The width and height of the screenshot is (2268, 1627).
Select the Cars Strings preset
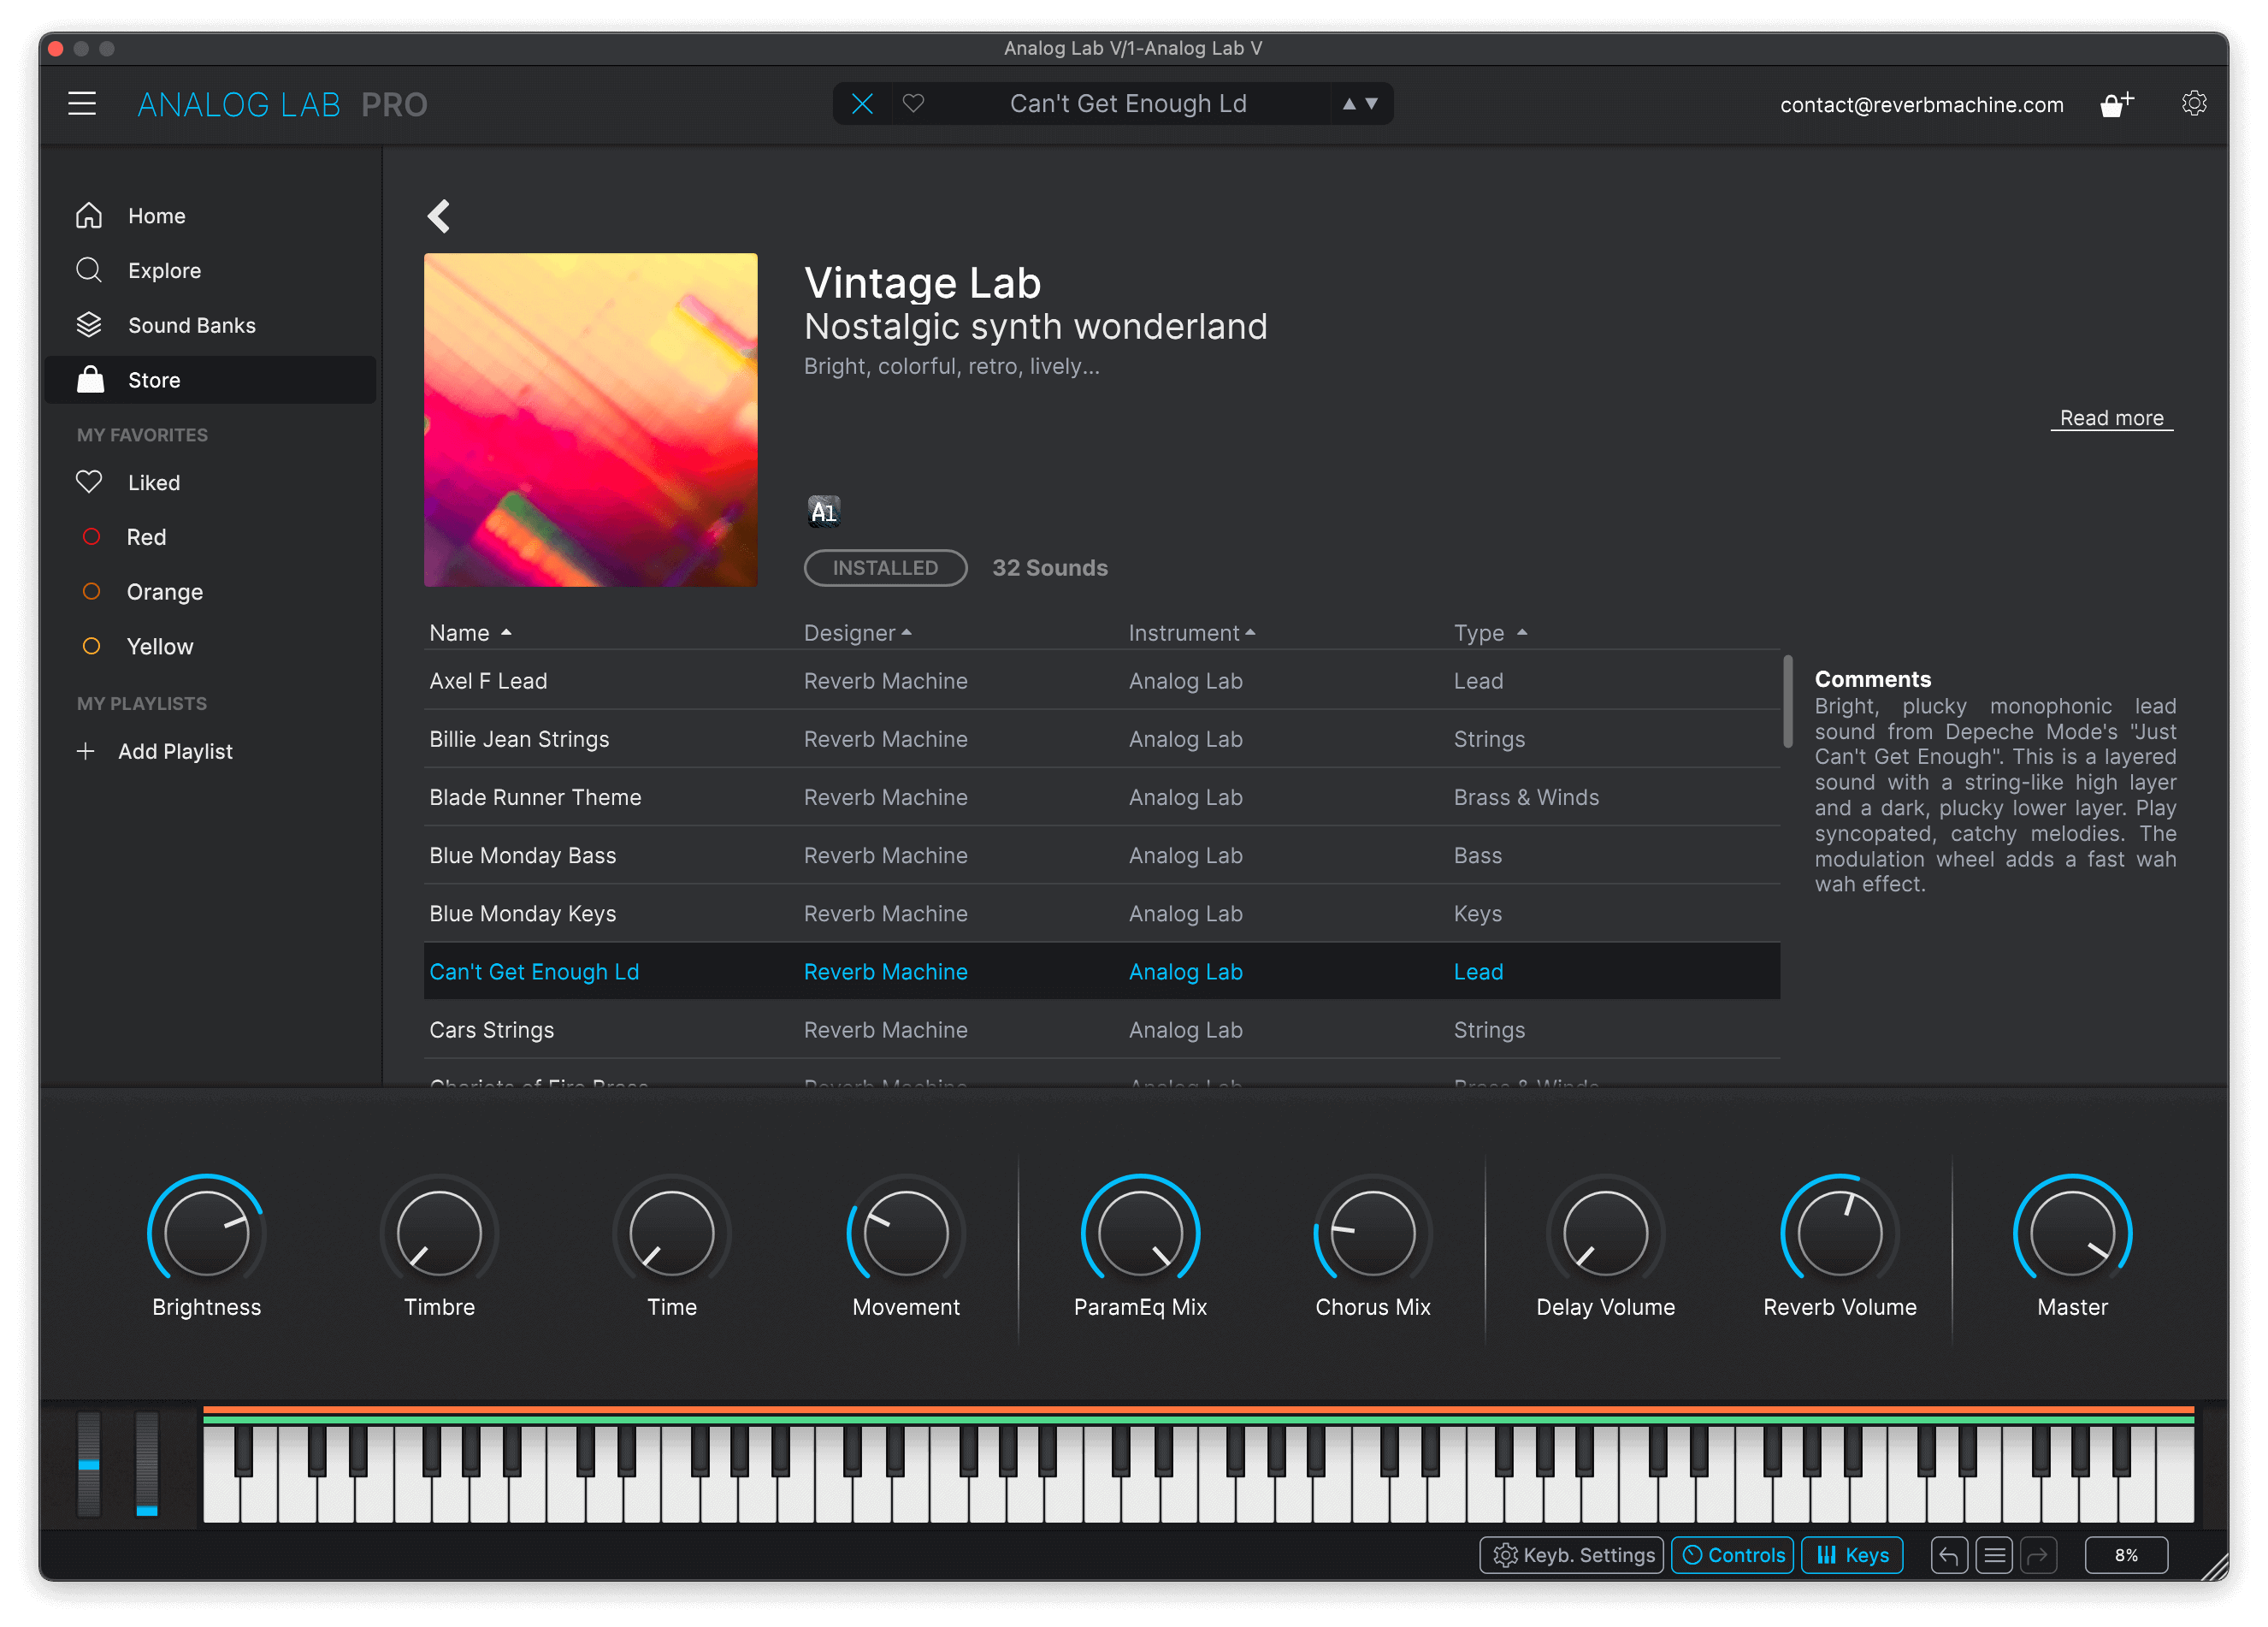click(x=1101, y=1030)
